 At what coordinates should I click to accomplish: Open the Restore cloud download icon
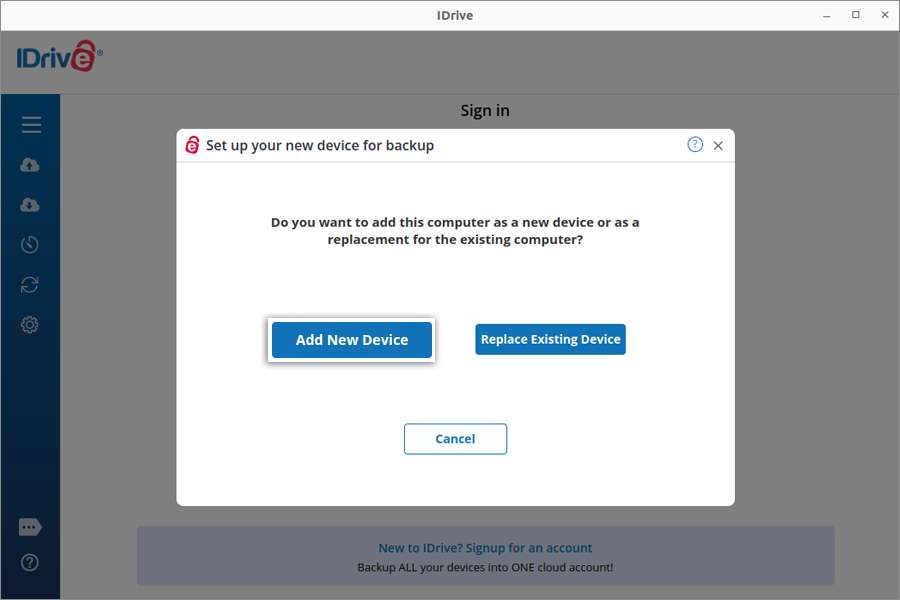(x=30, y=205)
